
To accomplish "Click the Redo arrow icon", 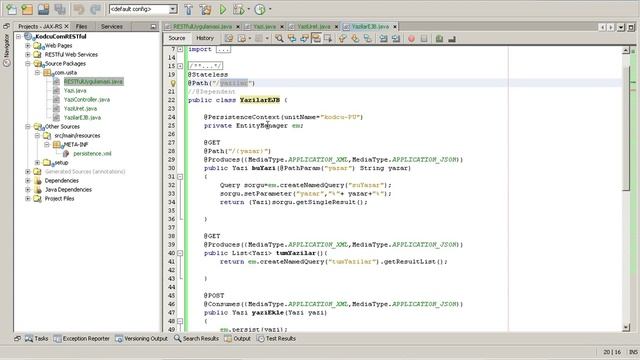I will 95,9.
